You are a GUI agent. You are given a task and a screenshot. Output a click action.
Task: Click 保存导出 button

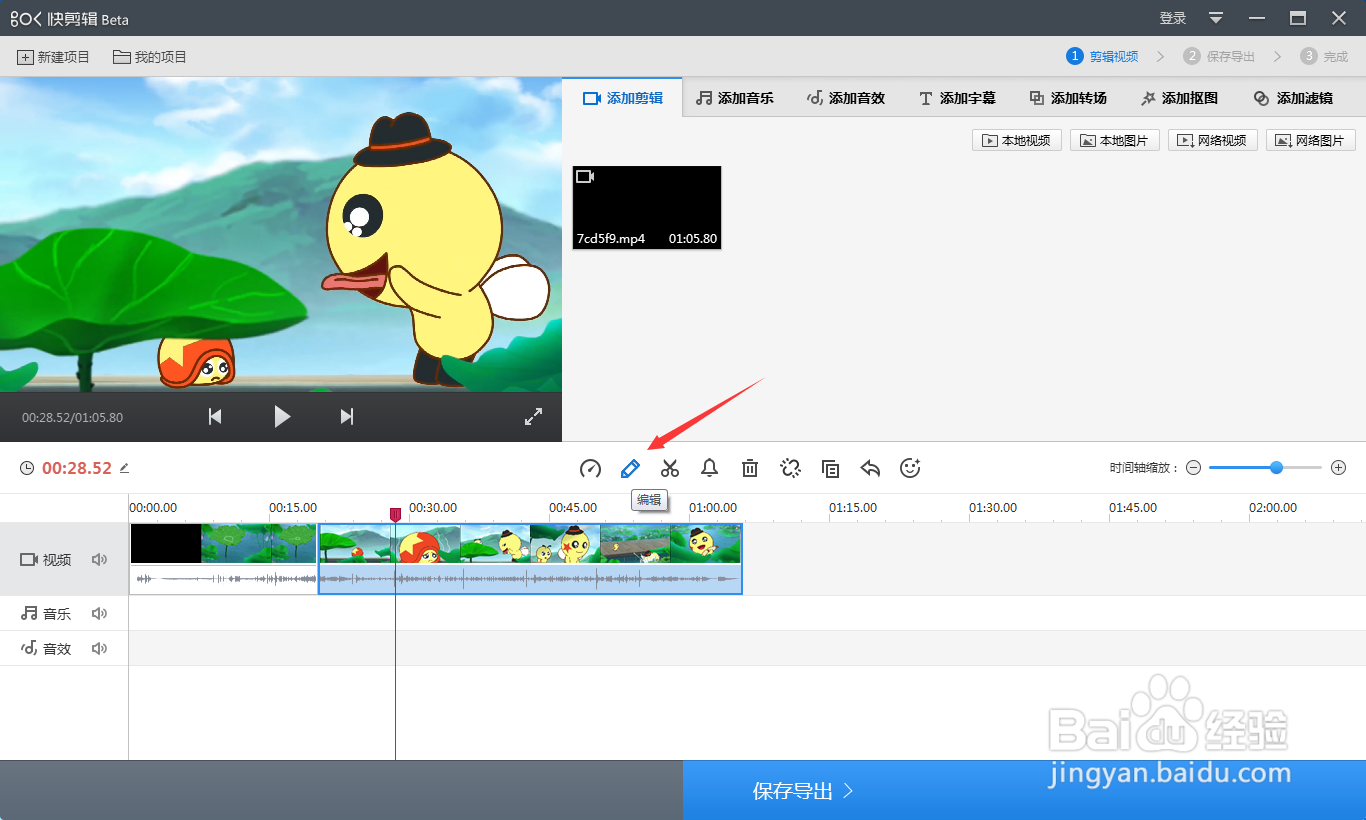[x=1024, y=791]
